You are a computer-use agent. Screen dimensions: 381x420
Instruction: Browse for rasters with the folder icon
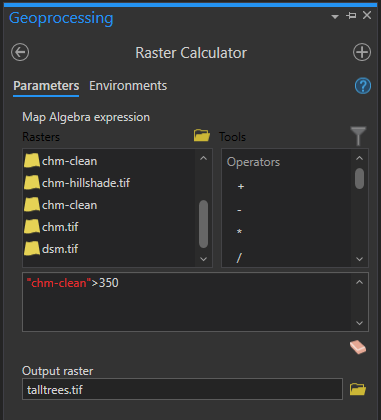[x=202, y=136]
